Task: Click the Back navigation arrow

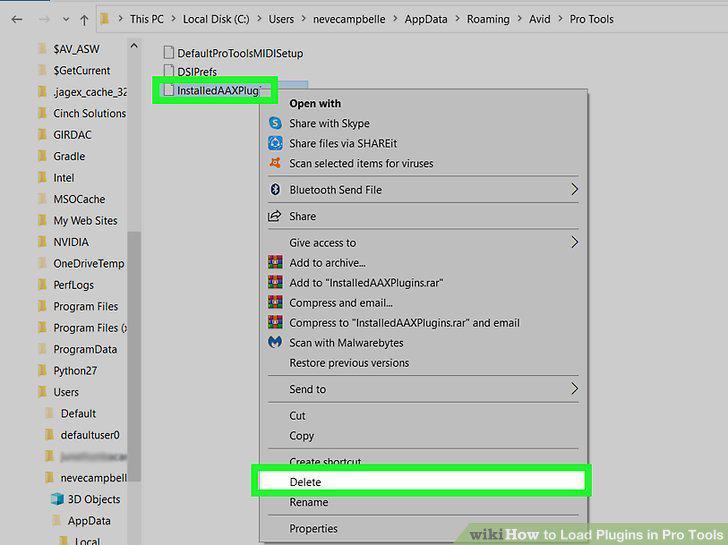Action: point(17,19)
